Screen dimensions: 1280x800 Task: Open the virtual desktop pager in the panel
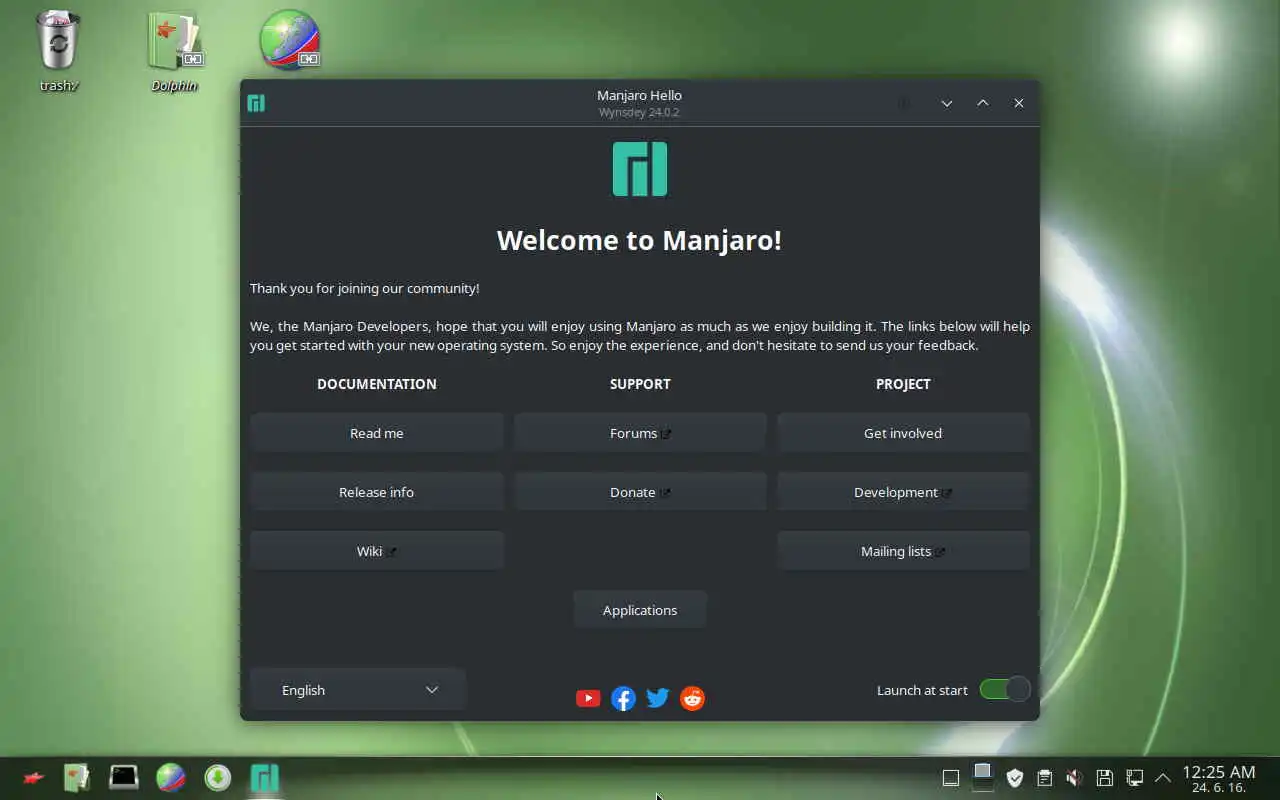pyautogui.click(x=983, y=776)
